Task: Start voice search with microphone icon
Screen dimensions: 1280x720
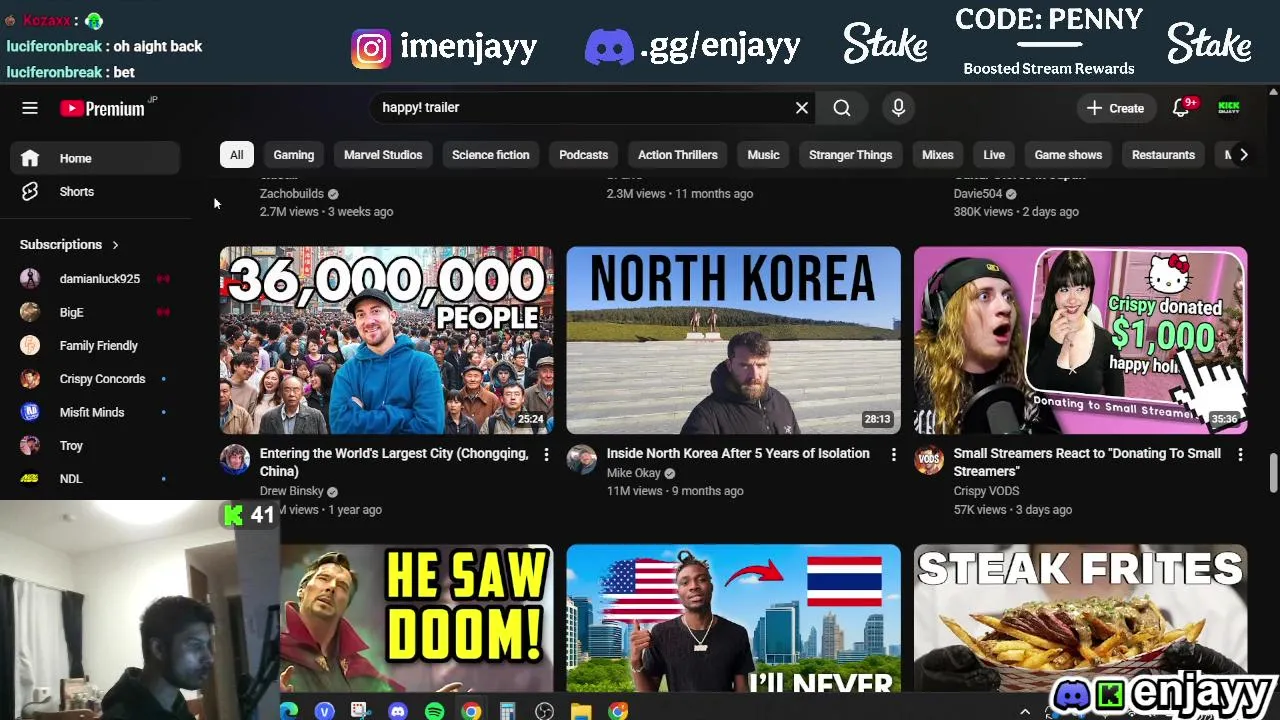Action: [898, 108]
